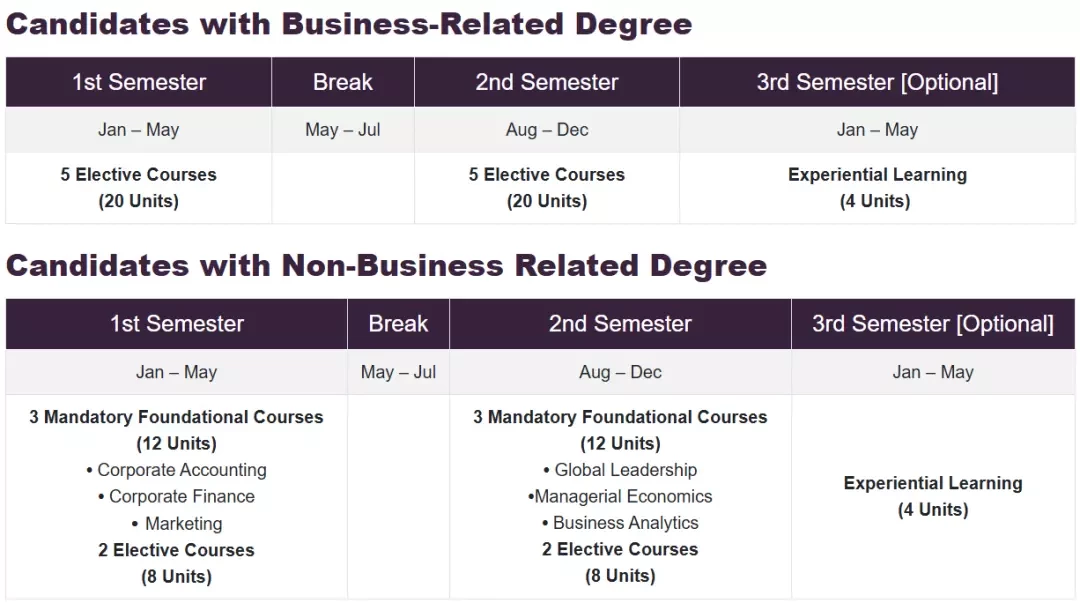Click Marketing bullet item
The image size is (1080, 603).
tap(176, 524)
